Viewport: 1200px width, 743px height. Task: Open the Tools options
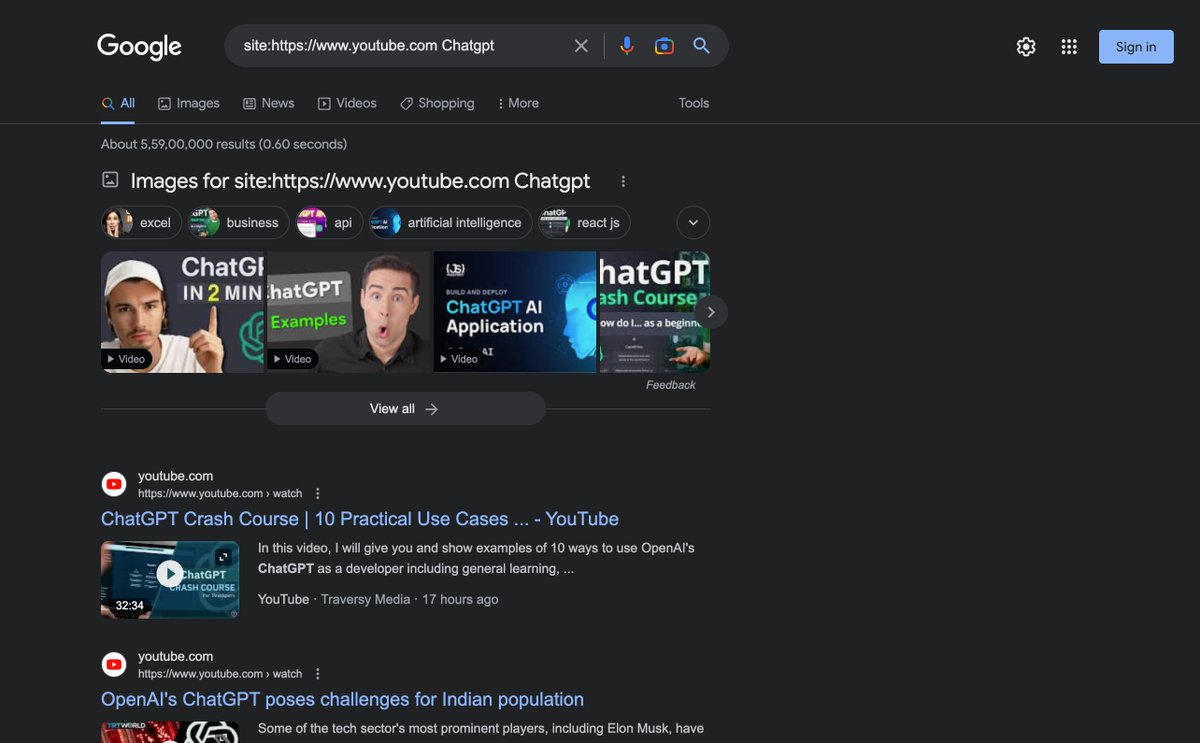pos(694,103)
